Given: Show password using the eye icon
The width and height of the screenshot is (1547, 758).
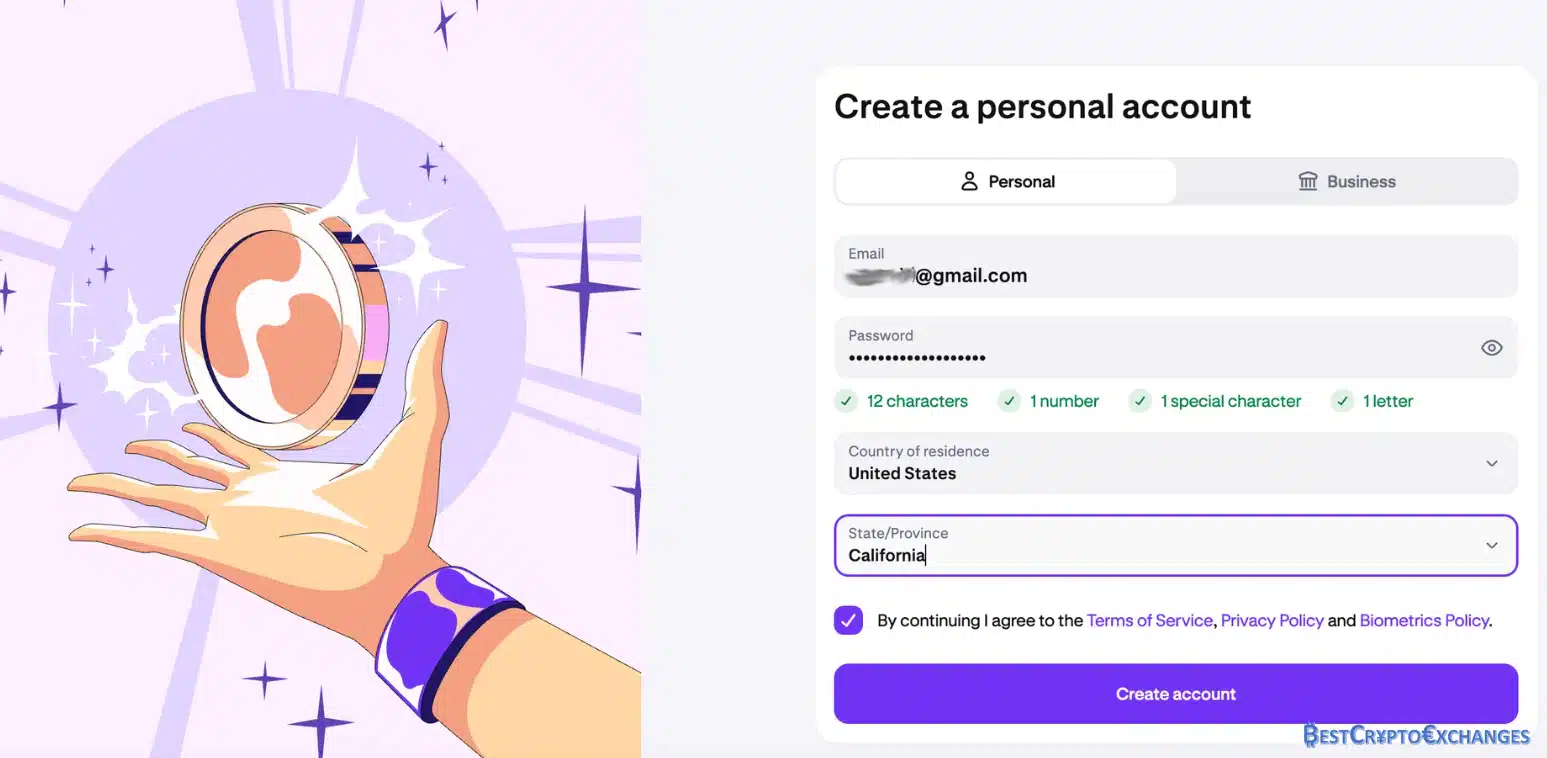Looking at the screenshot, I should pyautogui.click(x=1491, y=348).
